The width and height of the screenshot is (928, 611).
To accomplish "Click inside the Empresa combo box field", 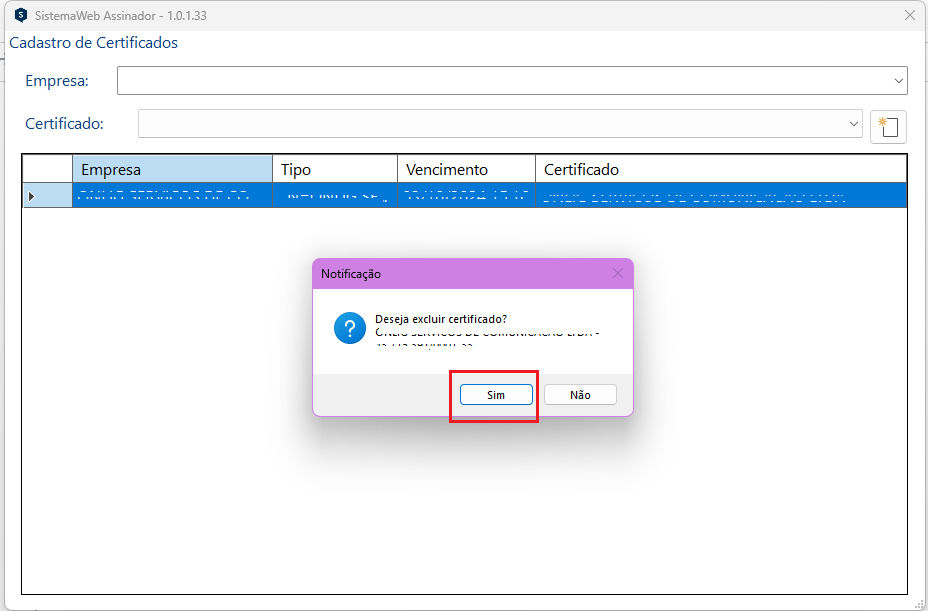I will tap(500, 81).
